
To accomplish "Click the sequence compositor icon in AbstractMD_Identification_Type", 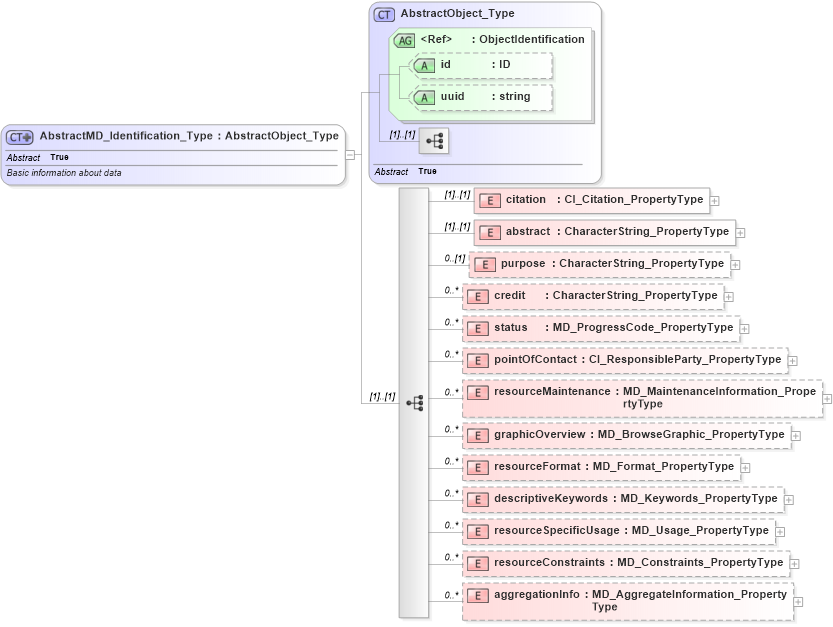I will point(413,402).
